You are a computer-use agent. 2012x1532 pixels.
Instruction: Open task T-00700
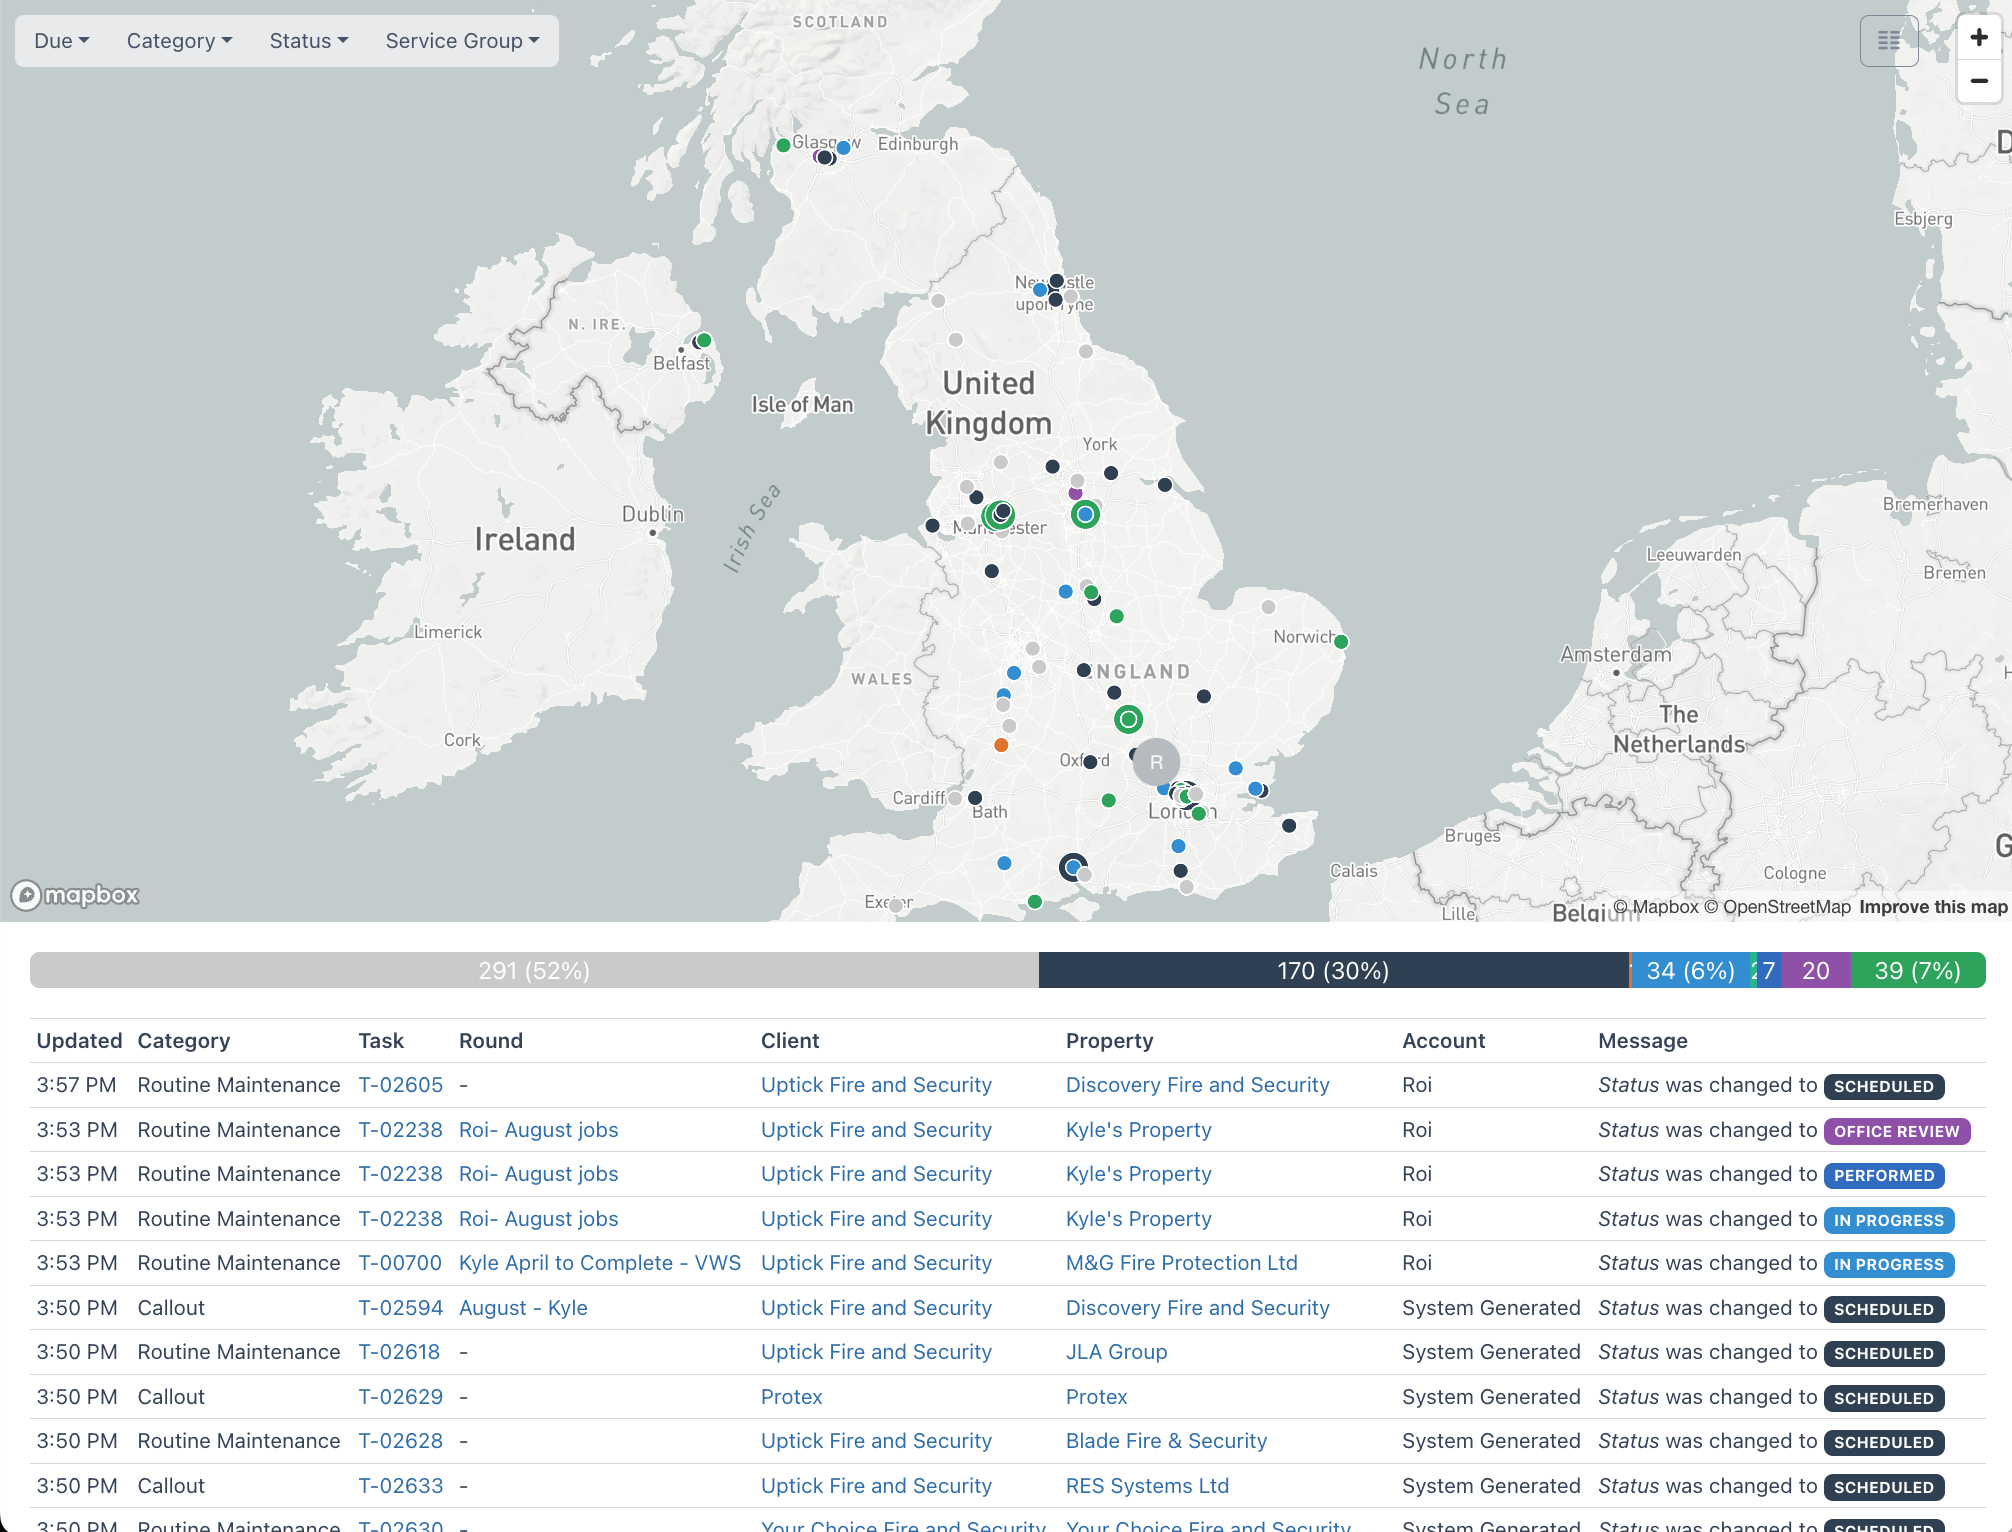point(399,1263)
